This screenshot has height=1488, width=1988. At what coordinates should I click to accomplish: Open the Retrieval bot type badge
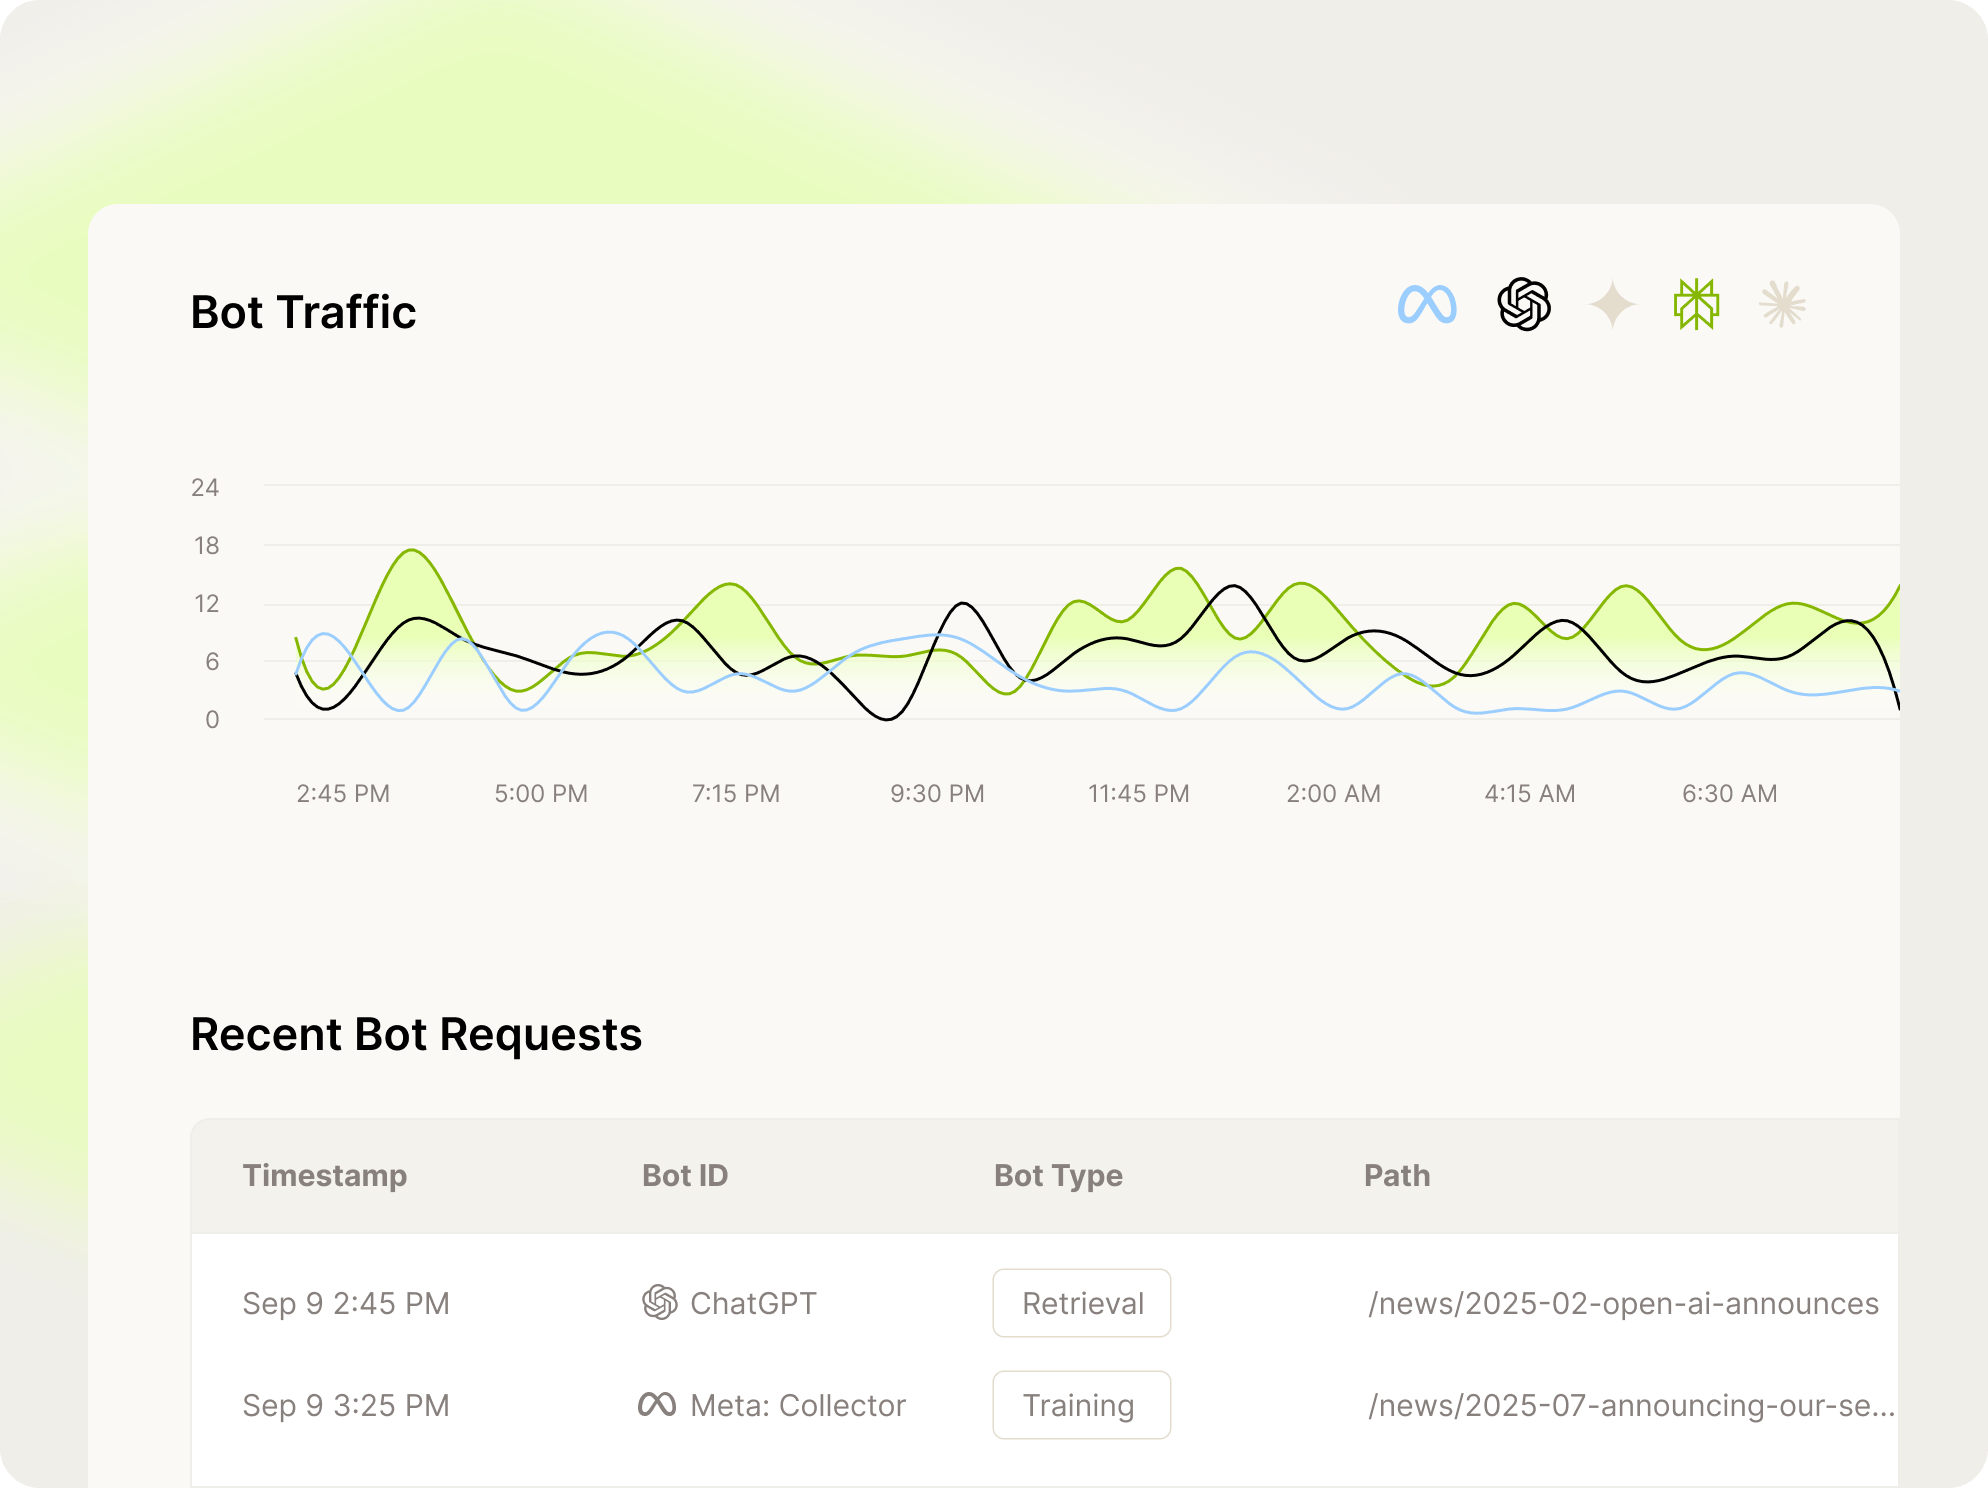point(1081,1302)
